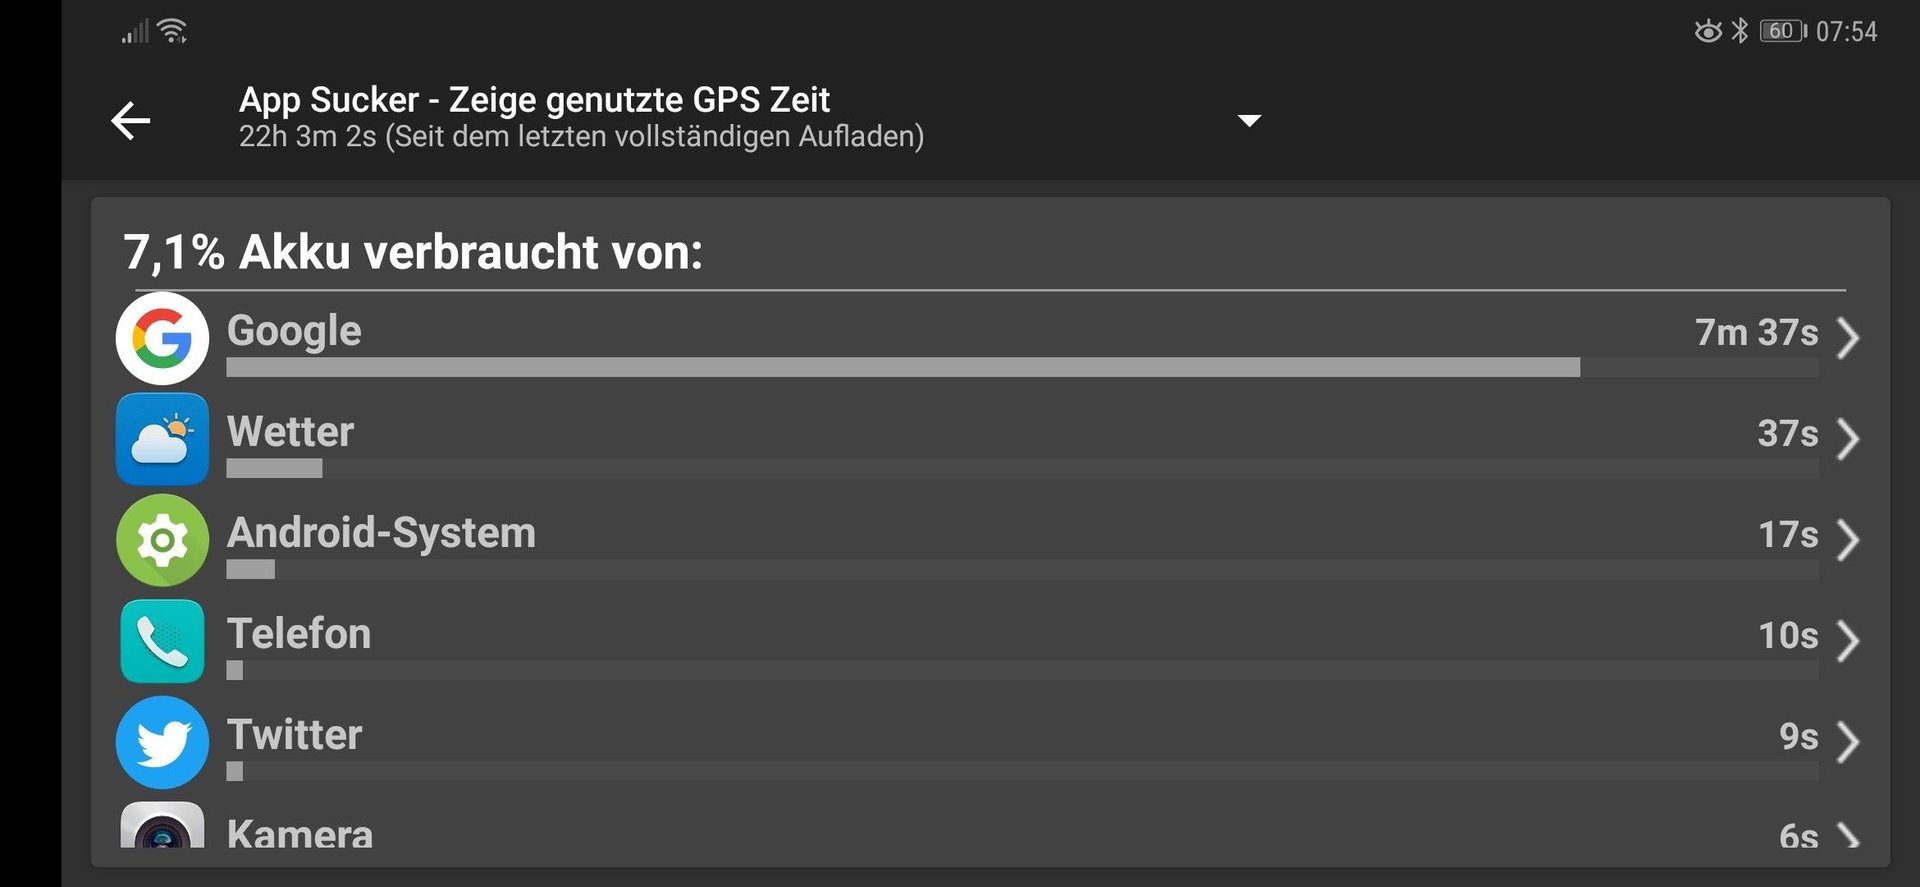This screenshot has width=1920, height=887.
Task: Open Telefon row chevron arrow
Action: coord(1848,640)
